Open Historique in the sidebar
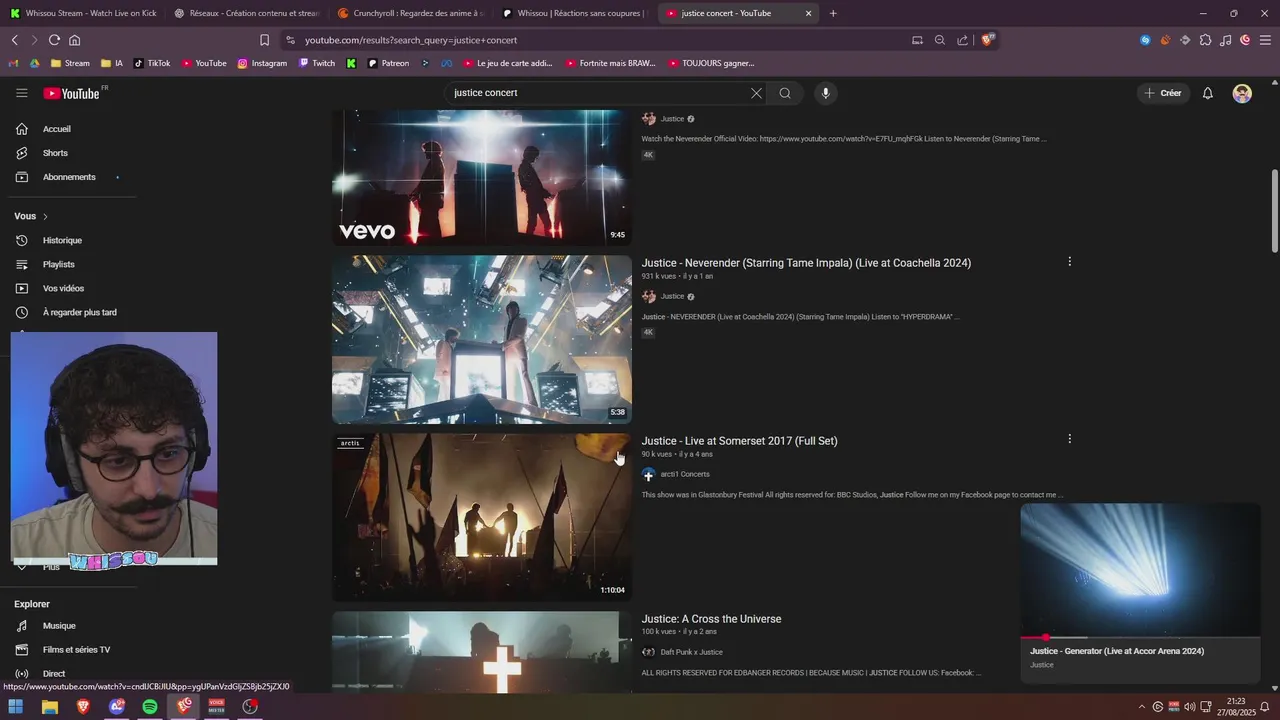Image resolution: width=1280 pixels, height=720 pixels. (62, 240)
